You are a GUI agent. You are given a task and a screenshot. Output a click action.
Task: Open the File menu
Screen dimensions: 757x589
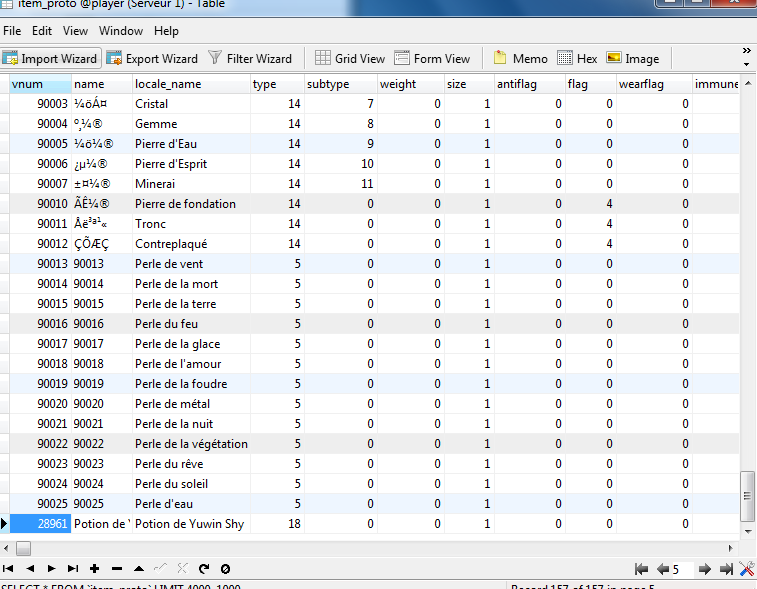coord(12,31)
